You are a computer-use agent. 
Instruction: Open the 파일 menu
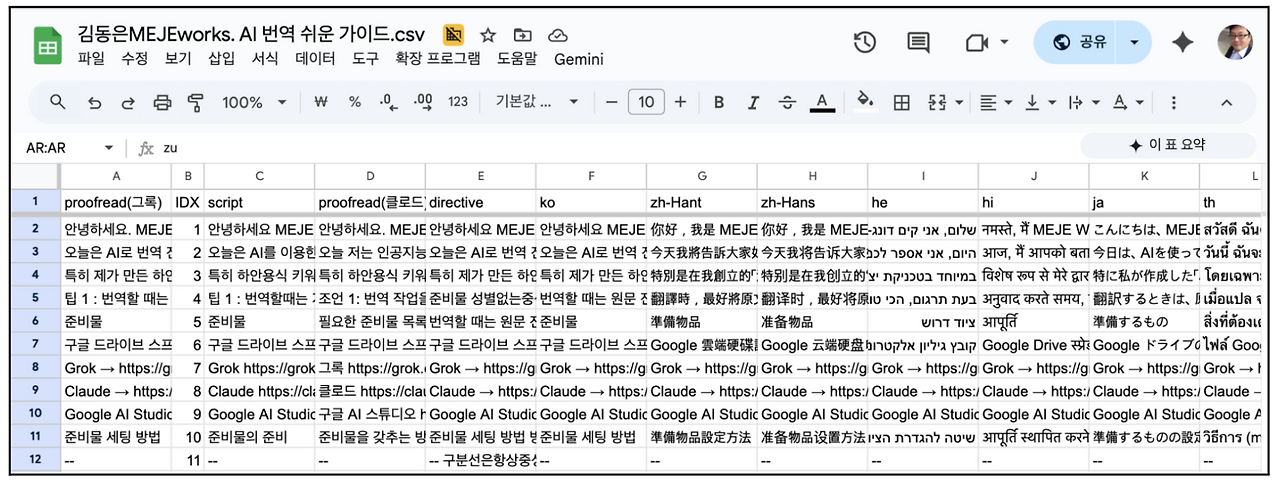91,59
